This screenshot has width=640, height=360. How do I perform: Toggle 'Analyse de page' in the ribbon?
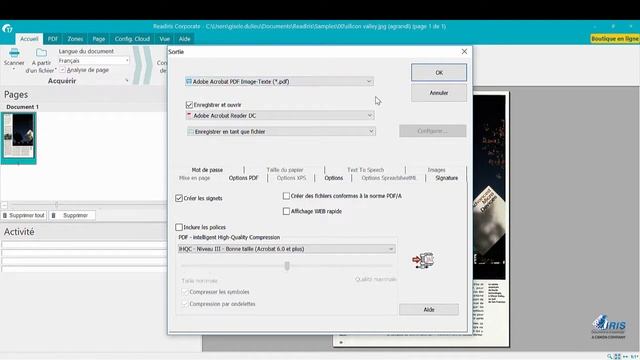click(x=62, y=70)
